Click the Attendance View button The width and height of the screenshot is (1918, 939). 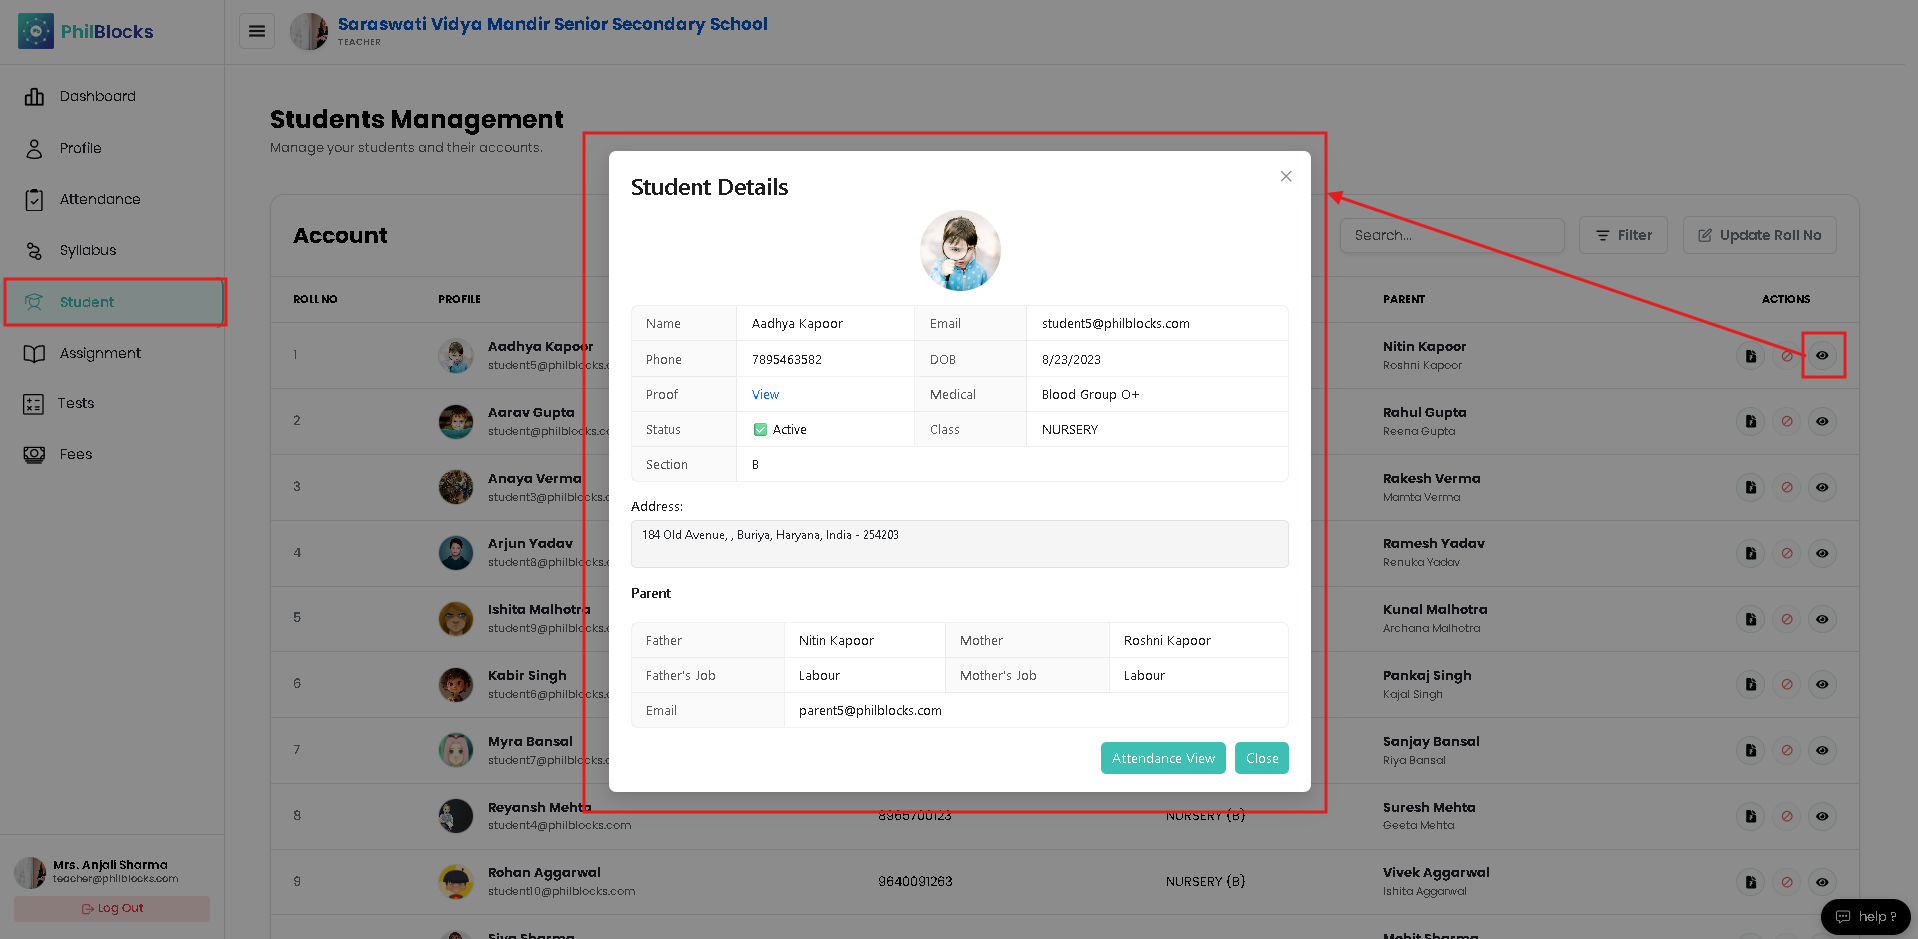[x=1163, y=758]
